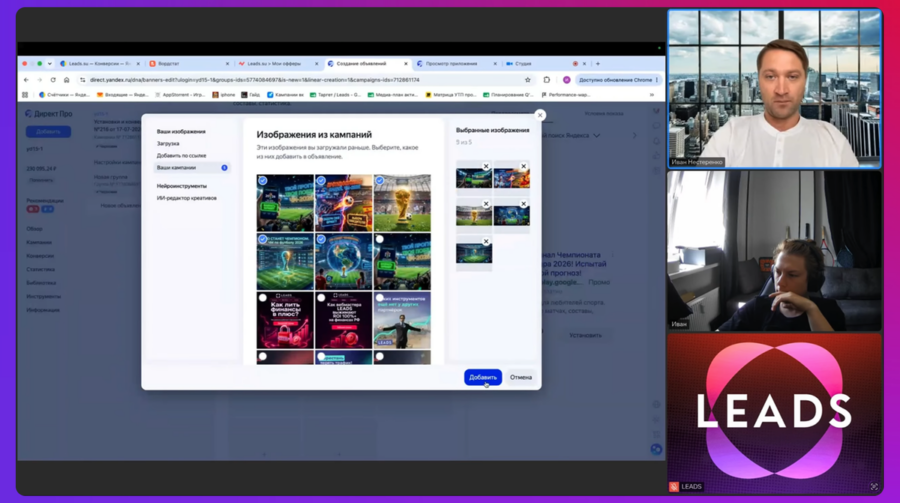
Task: Go back using browser back arrow
Action: coord(26,80)
